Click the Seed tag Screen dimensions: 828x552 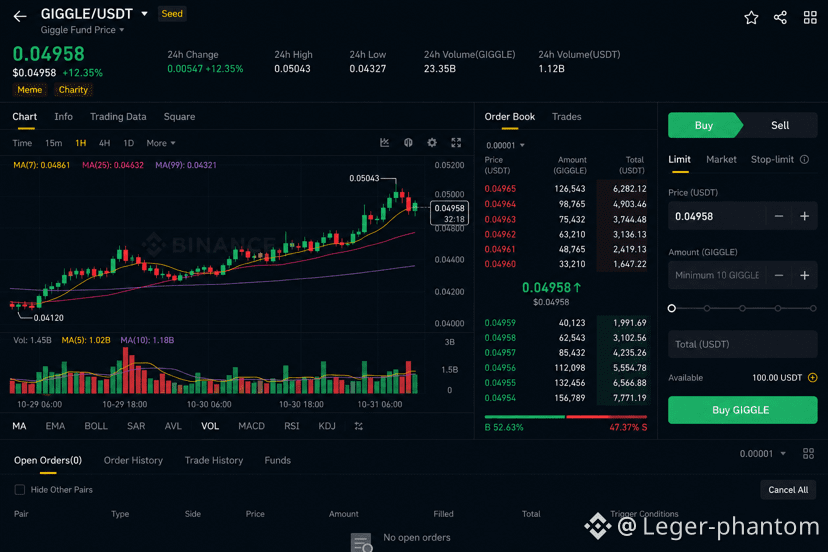click(172, 14)
